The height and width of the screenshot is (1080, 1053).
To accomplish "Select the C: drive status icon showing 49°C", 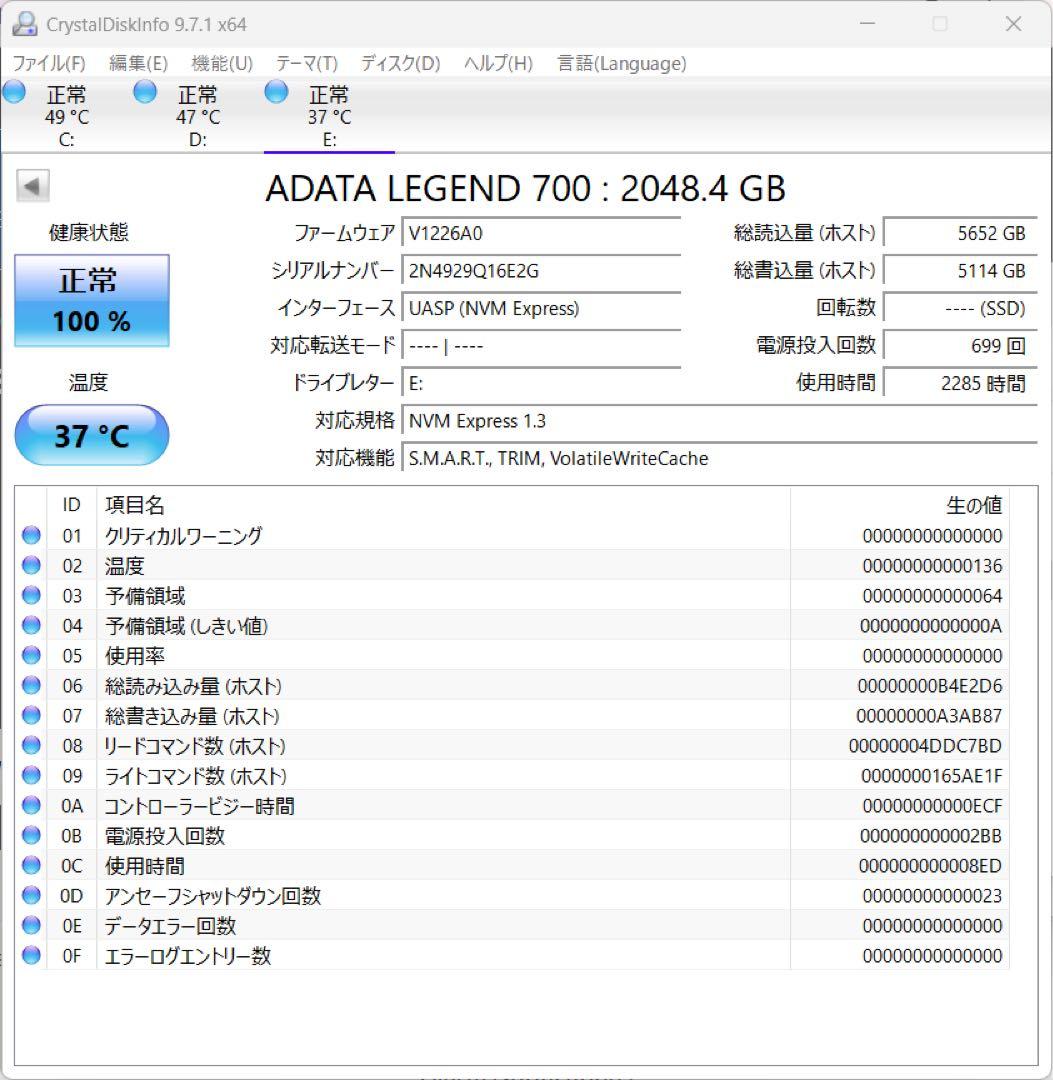I will [x=14, y=91].
